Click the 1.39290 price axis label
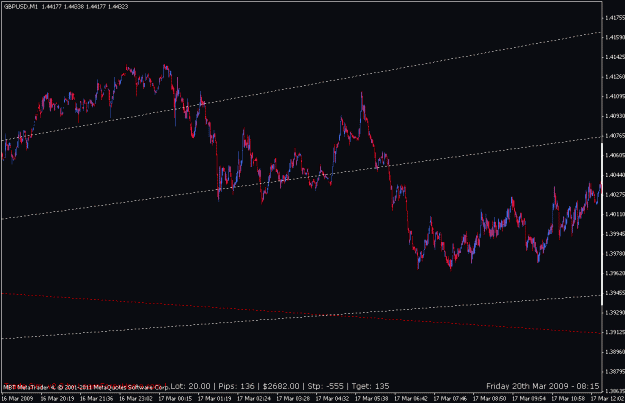The height and width of the screenshot is (403, 625). click(615, 313)
